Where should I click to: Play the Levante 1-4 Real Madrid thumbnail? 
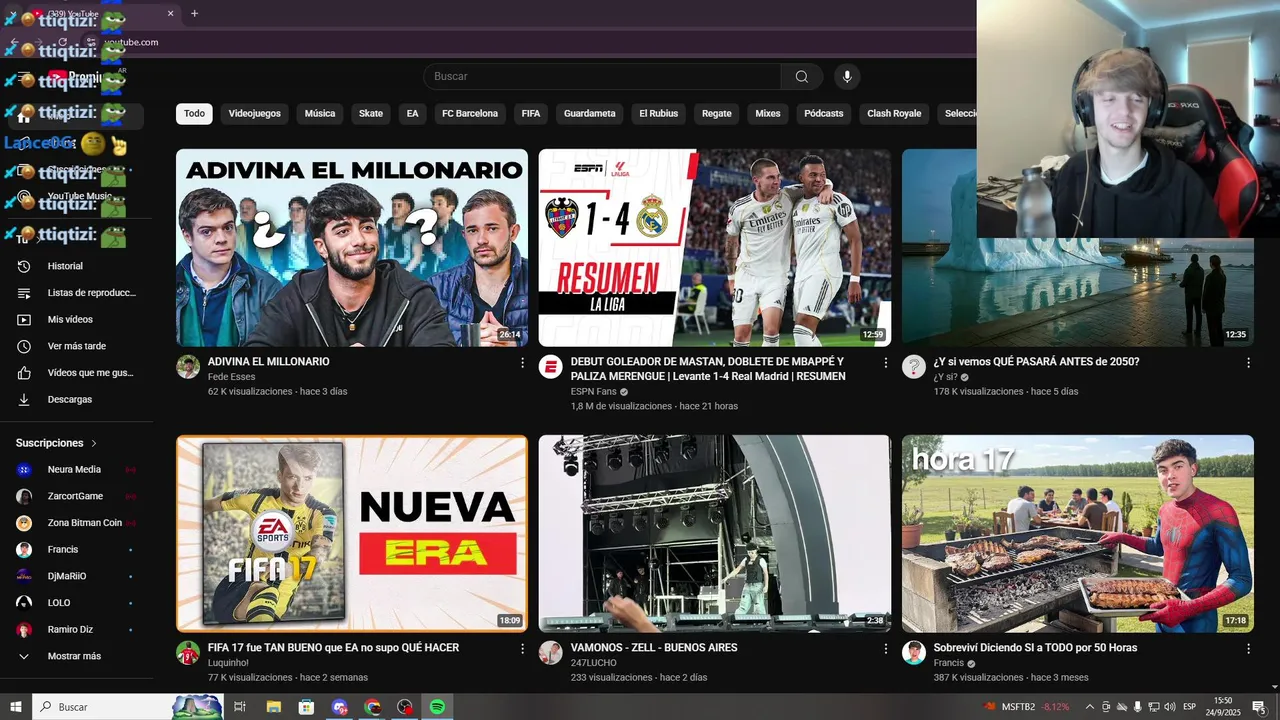pyautogui.click(x=715, y=248)
